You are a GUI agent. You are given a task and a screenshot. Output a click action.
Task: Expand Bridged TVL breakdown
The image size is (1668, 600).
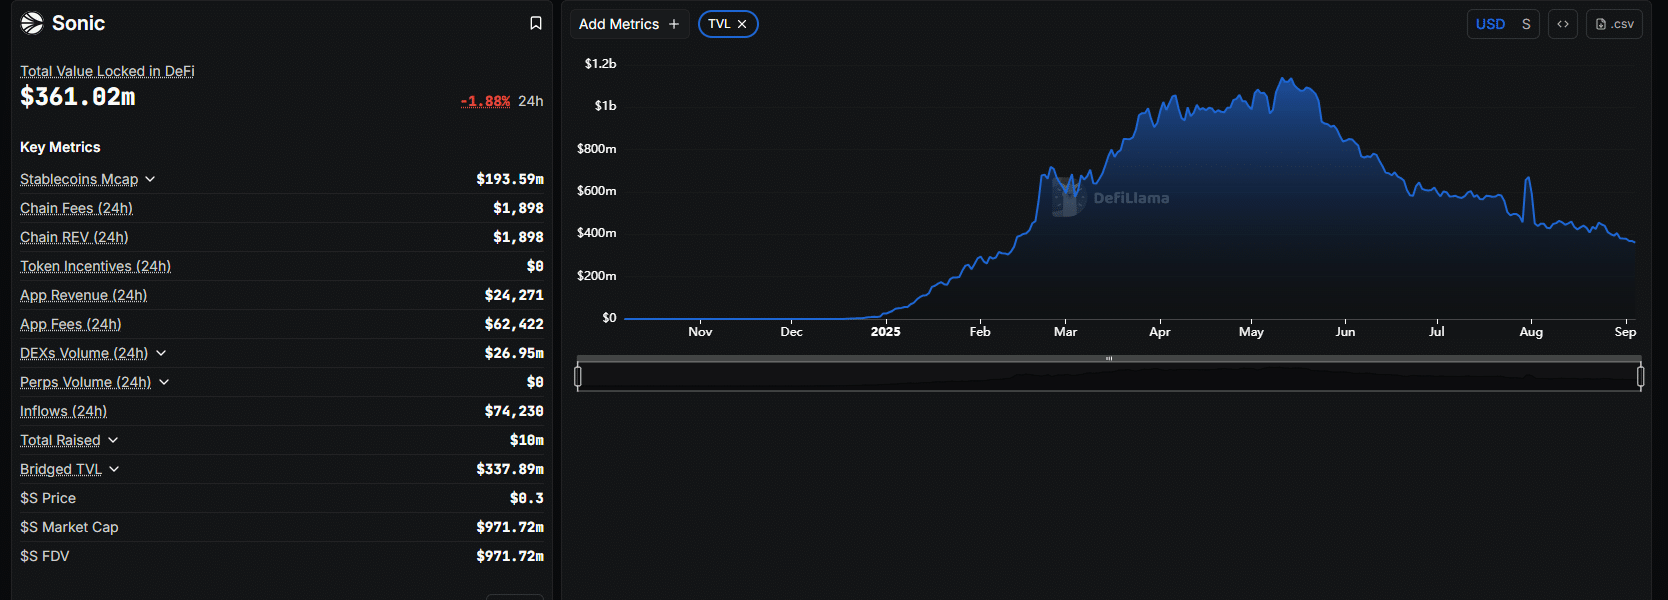(x=114, y=469)
